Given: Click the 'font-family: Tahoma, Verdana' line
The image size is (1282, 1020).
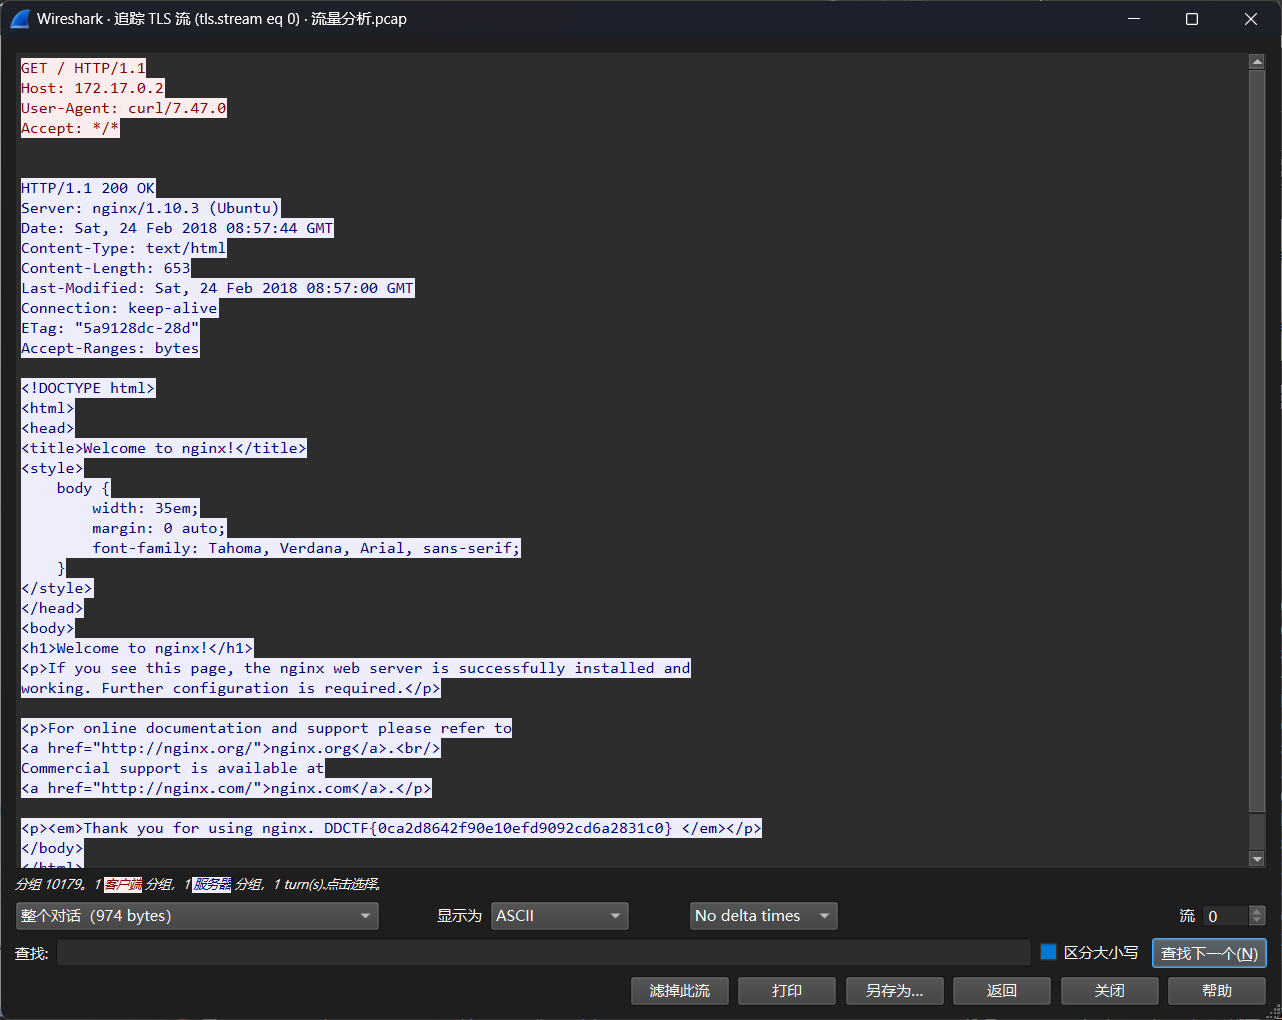Looking at the screenshot, I should tap(306, 548).
